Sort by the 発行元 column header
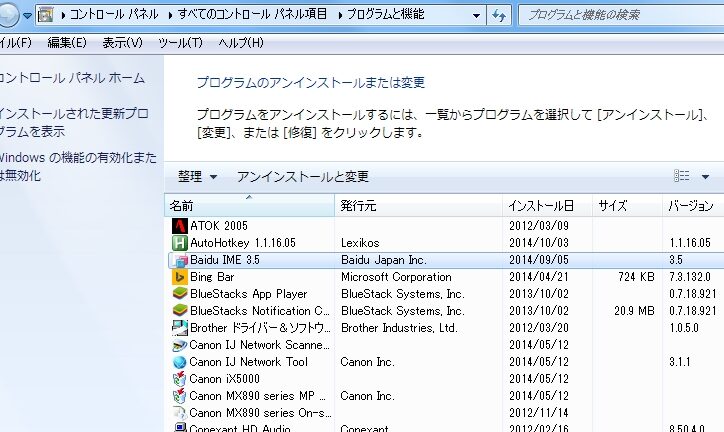Viewport: 724px width, 432px height. click(x=418, y=205)
